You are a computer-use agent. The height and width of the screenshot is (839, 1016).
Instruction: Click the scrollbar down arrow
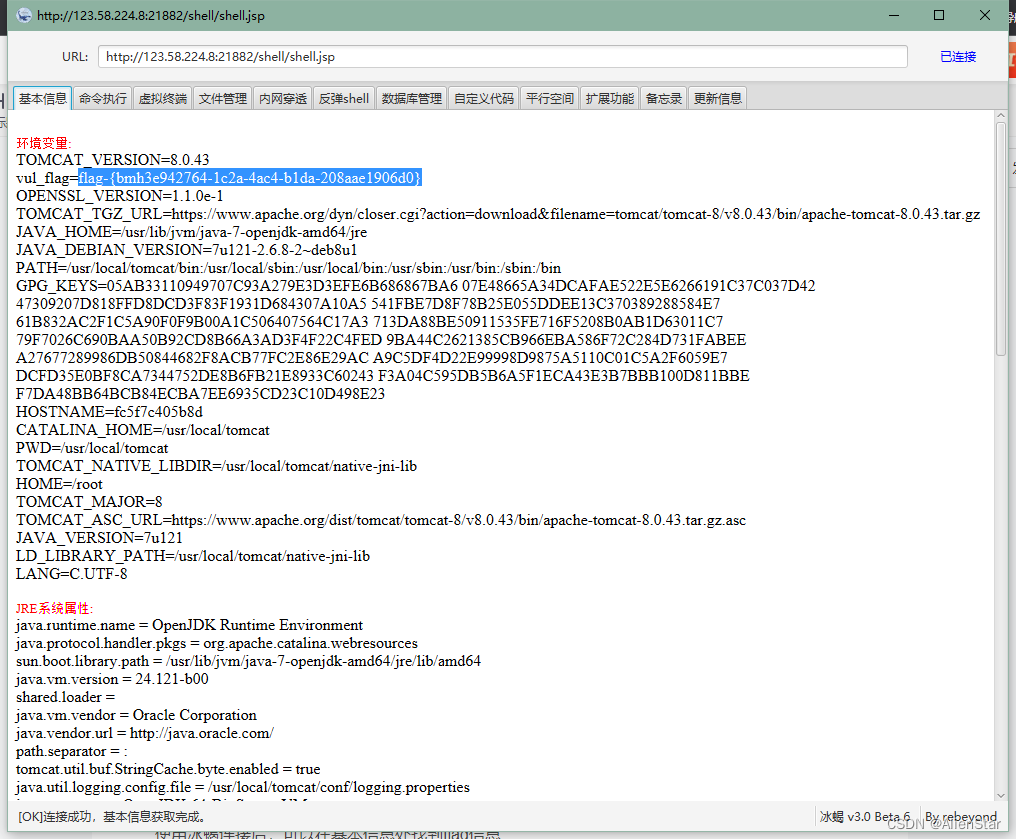click(1001, 795)
